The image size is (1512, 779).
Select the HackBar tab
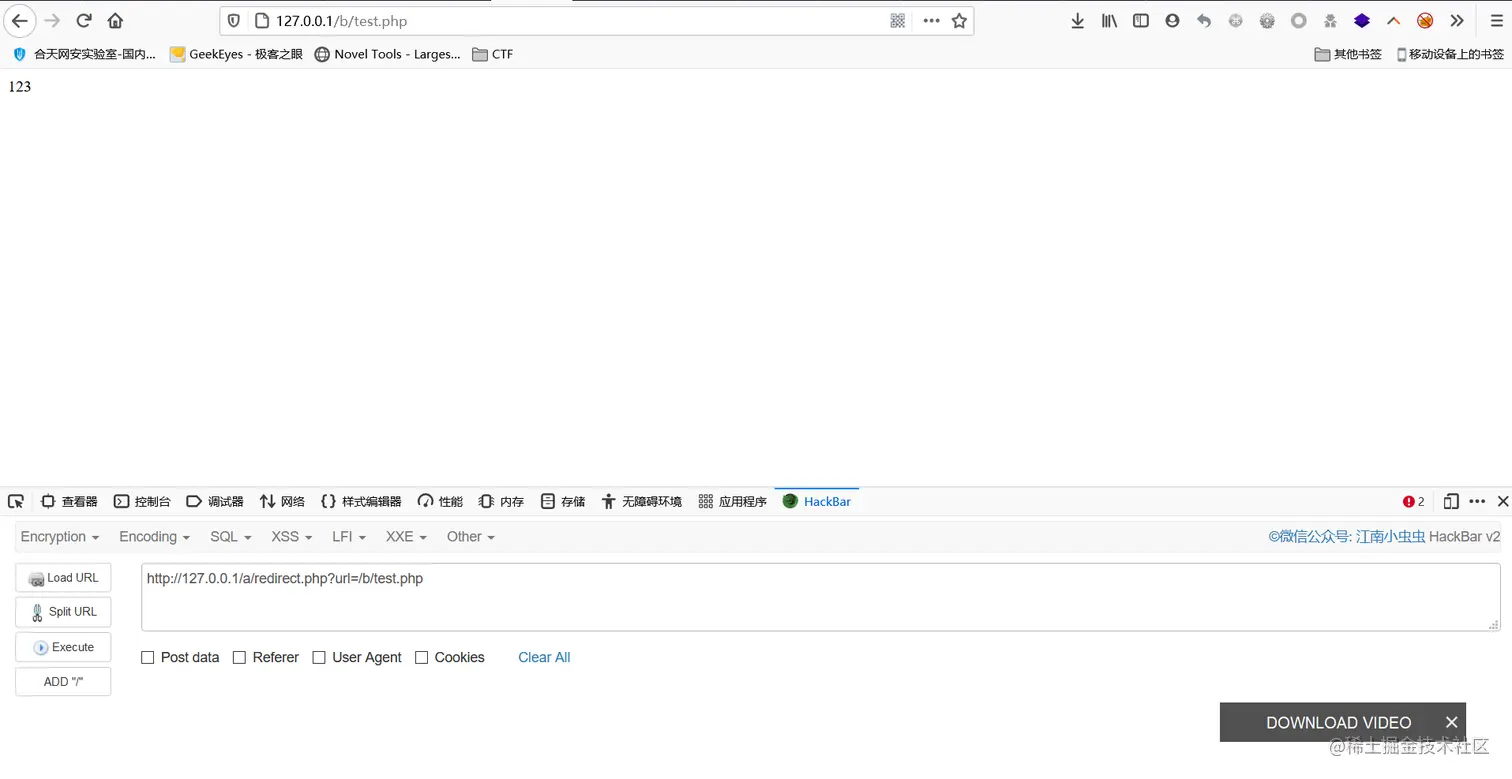coord(817,501)
